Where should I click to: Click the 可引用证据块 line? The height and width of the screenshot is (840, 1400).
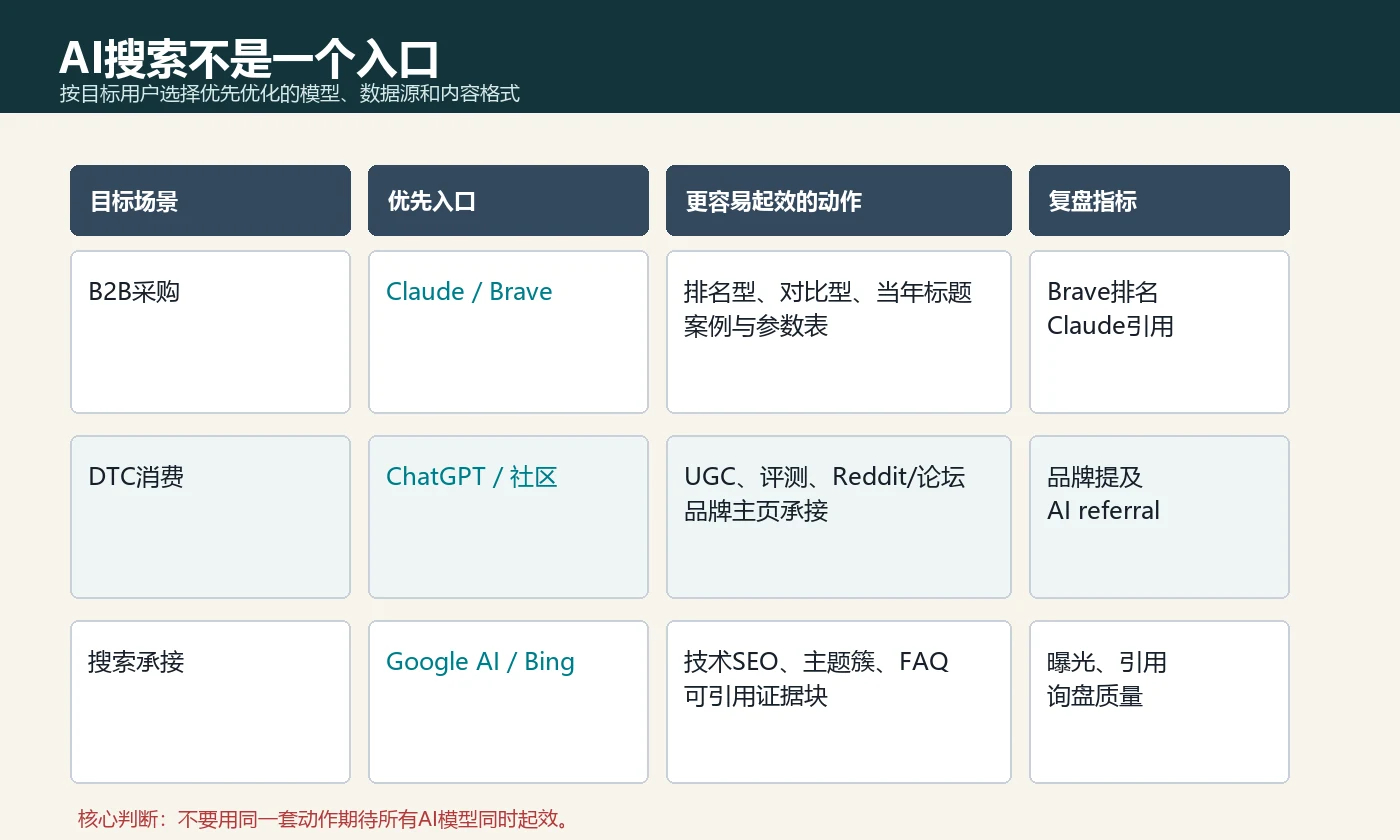[756, 696]
